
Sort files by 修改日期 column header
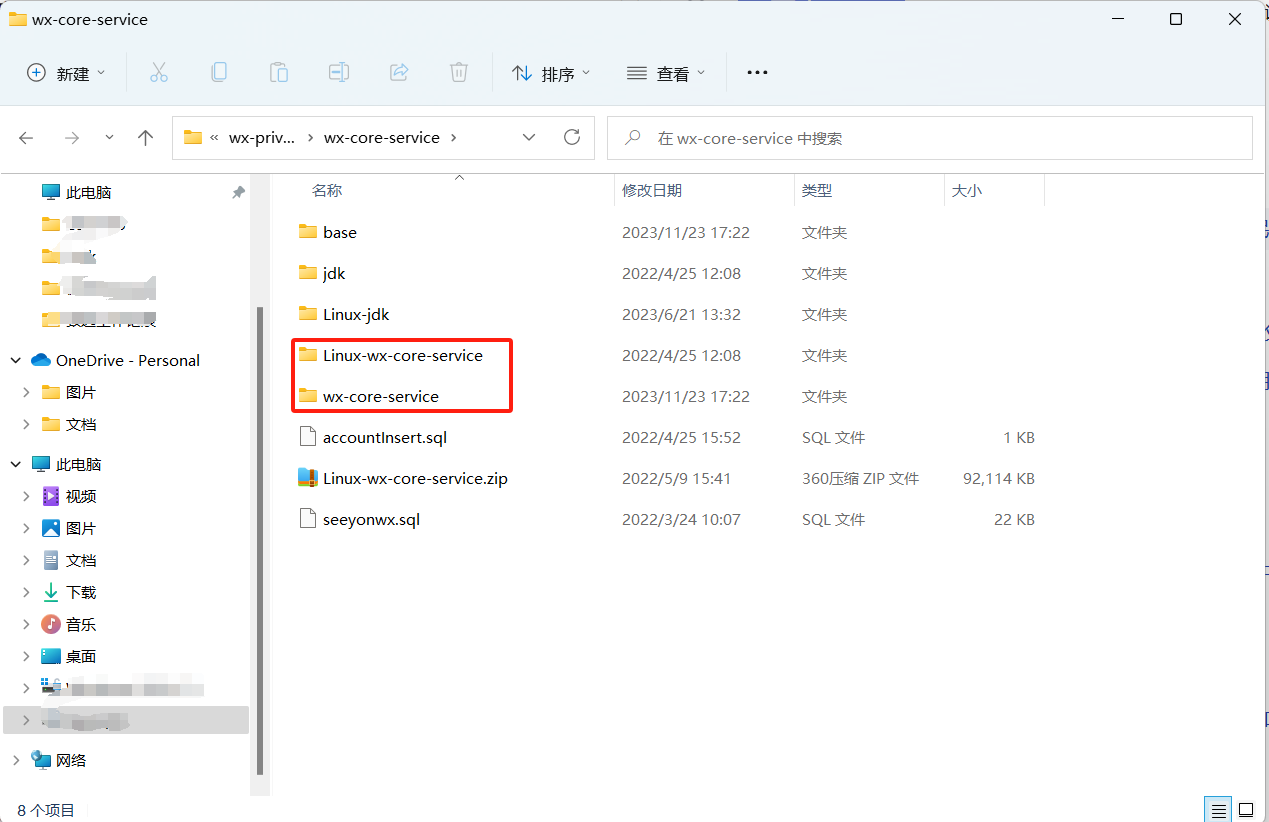tap(652, 190)
